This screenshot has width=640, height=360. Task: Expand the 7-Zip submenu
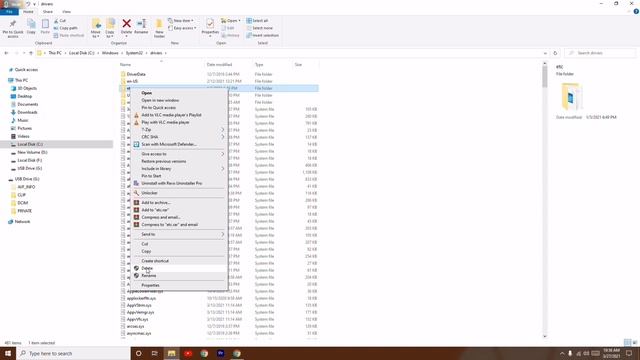pyautogui.click(x=179, y=130)
